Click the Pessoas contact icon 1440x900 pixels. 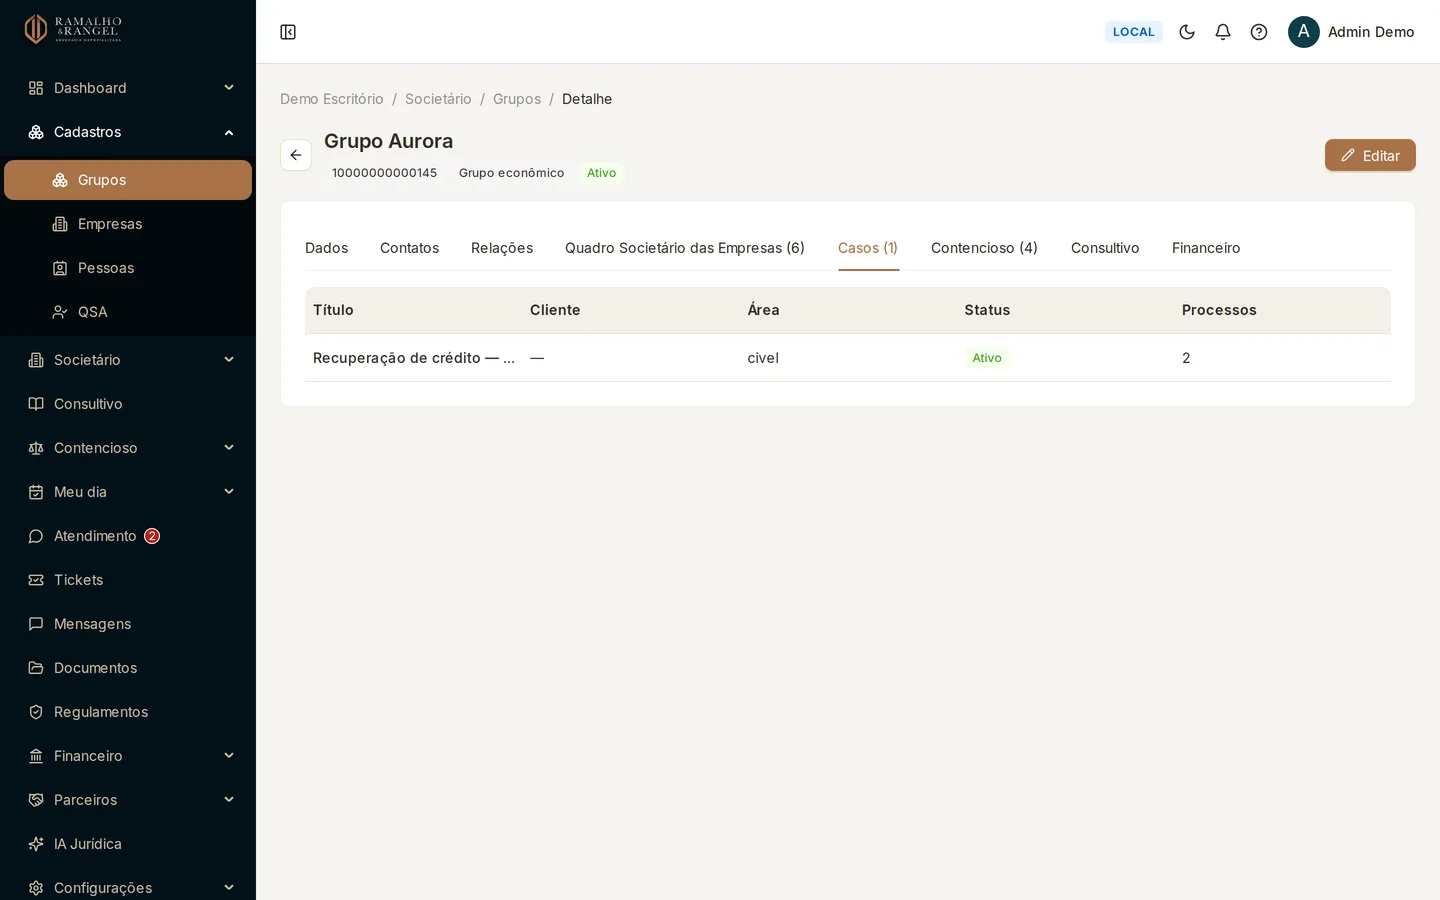pyautogui.click(x=60, y=268)
